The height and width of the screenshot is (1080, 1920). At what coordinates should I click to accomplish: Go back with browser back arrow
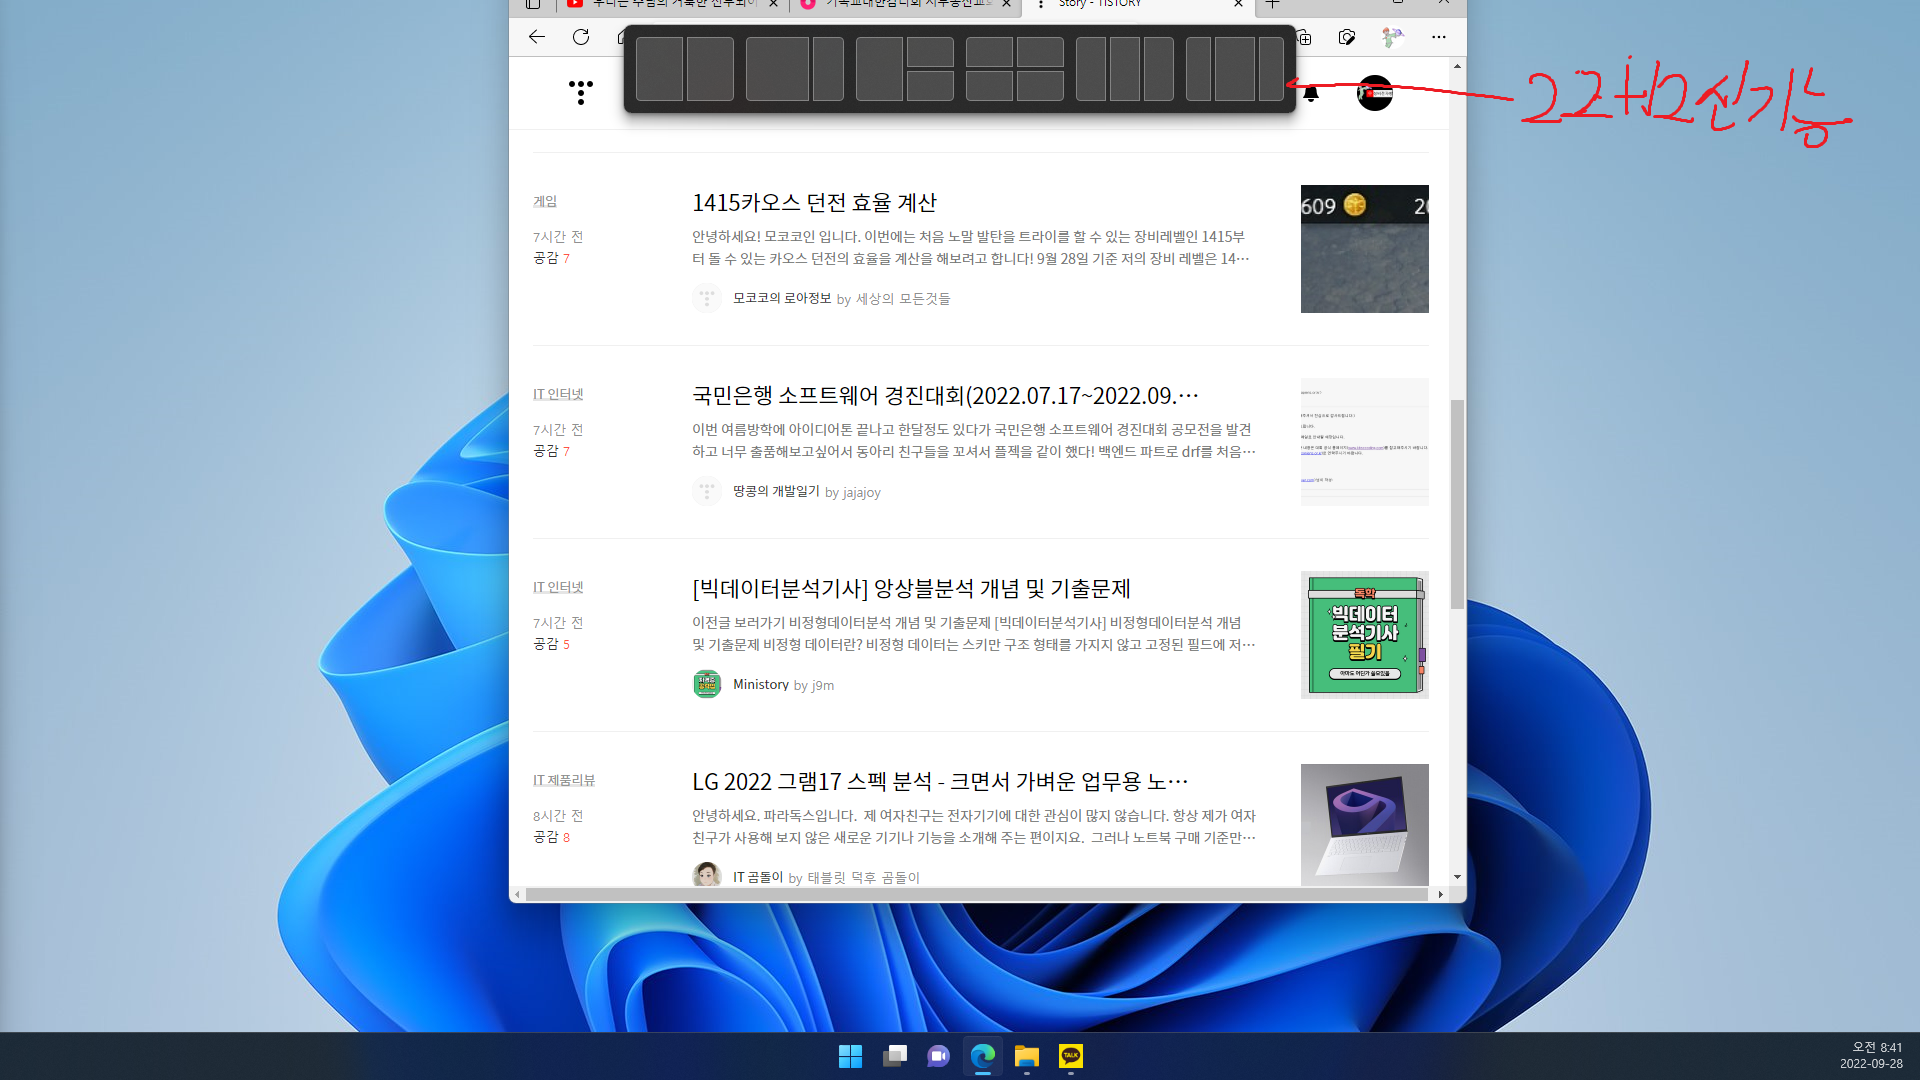537,37
